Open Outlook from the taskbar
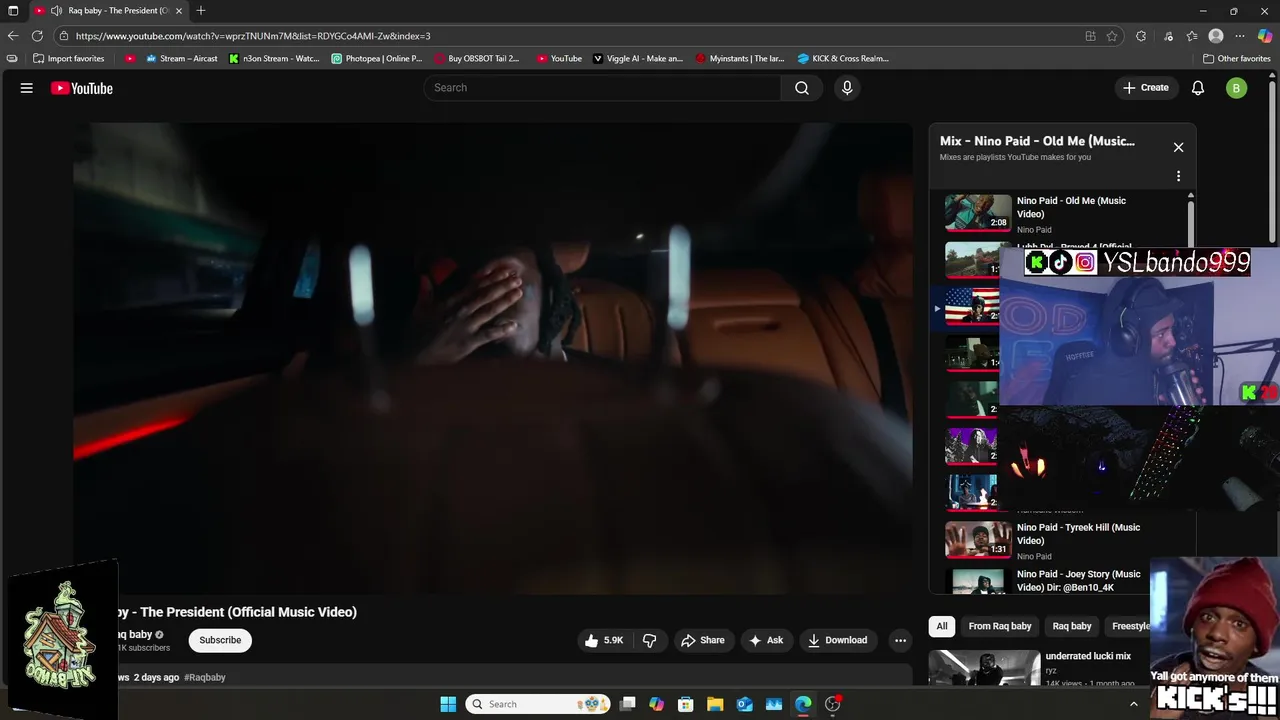1280x720 pixels. [744, 704]
